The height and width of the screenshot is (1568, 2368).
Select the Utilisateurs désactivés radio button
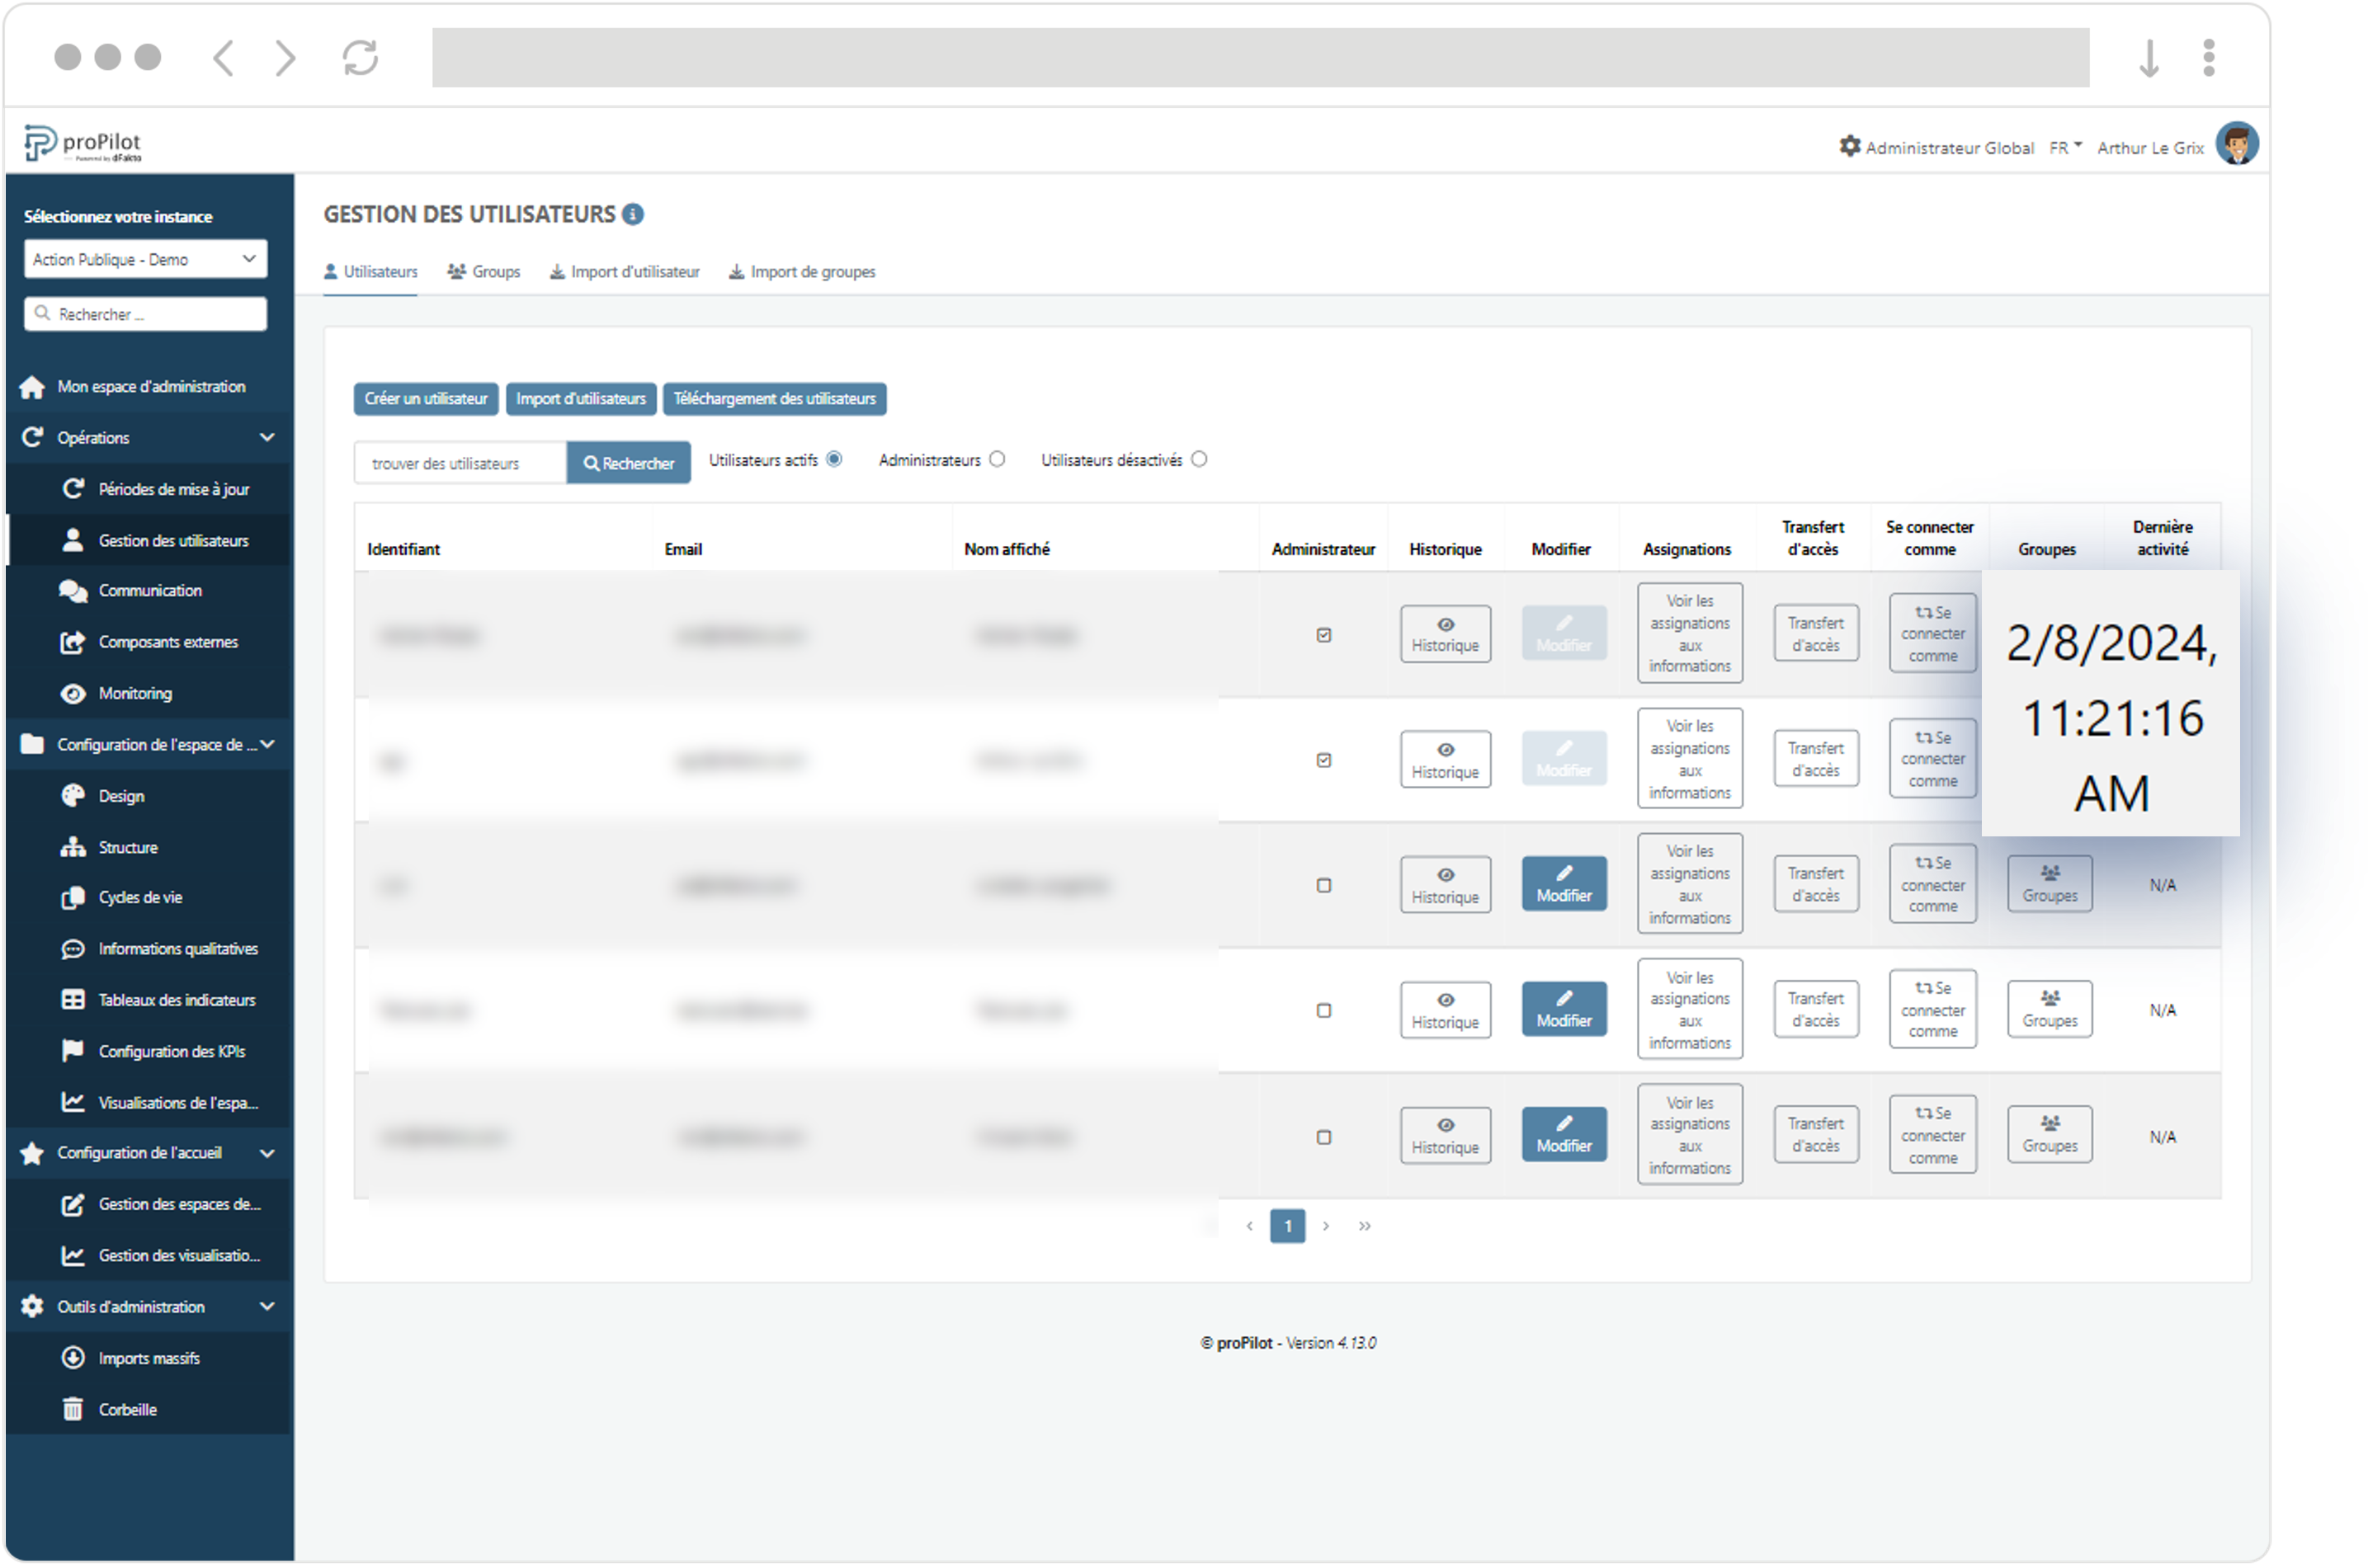pos(1199,459)
